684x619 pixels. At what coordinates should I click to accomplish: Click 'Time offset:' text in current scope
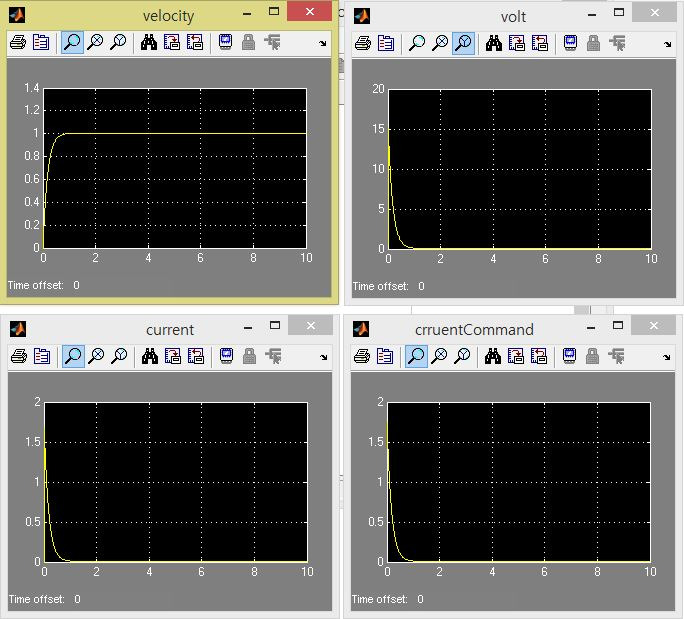37,599
